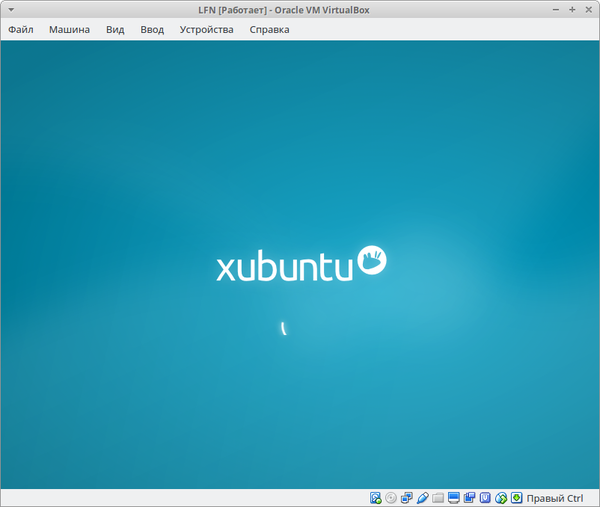The width and height of the screenshot is (600, 507).
Task: Click the display monitor indicator icon
Action: point(454,498)
